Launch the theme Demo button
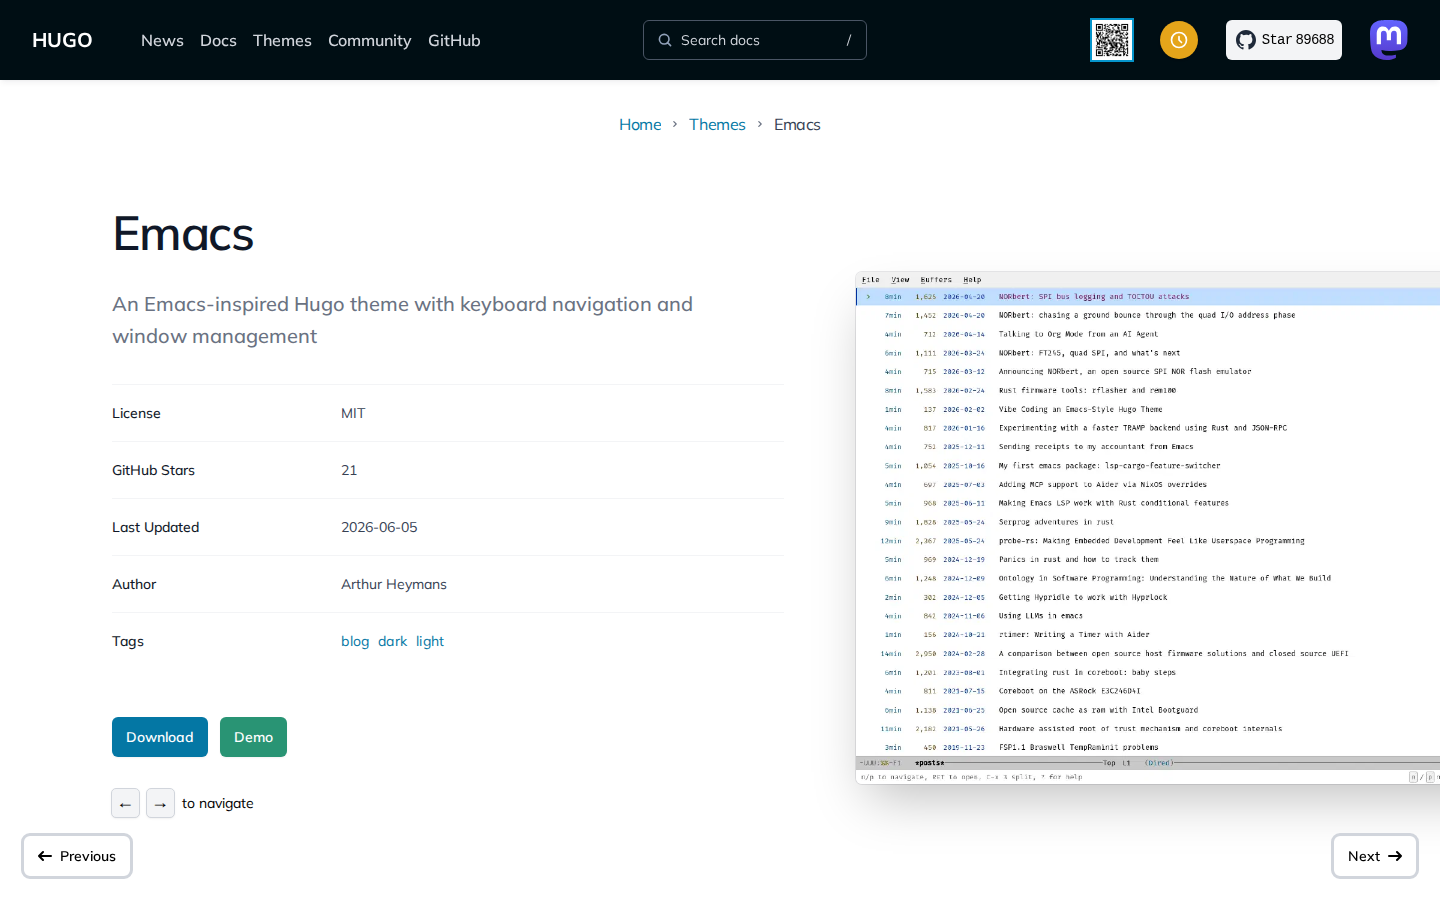Screen dimensions: 1440x900 (253, 737)
